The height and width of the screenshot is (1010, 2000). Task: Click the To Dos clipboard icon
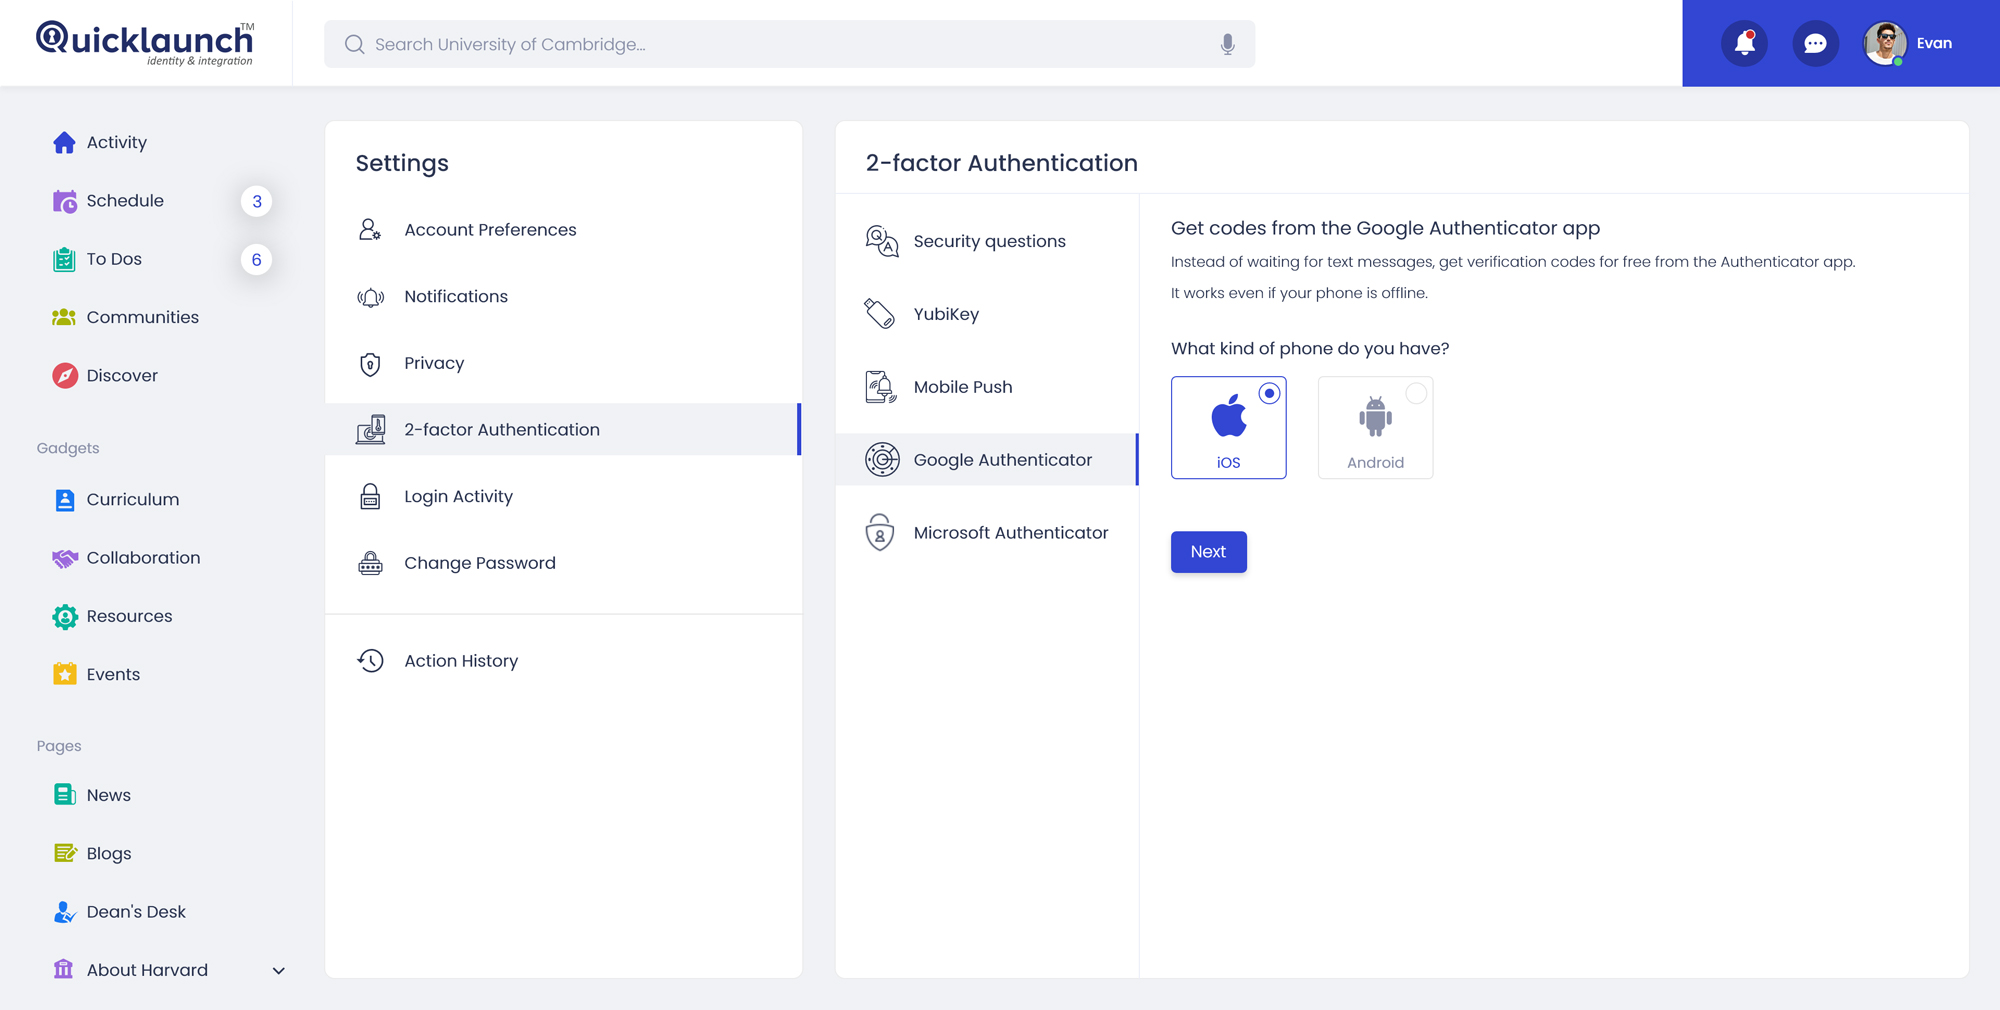point(64,259)
